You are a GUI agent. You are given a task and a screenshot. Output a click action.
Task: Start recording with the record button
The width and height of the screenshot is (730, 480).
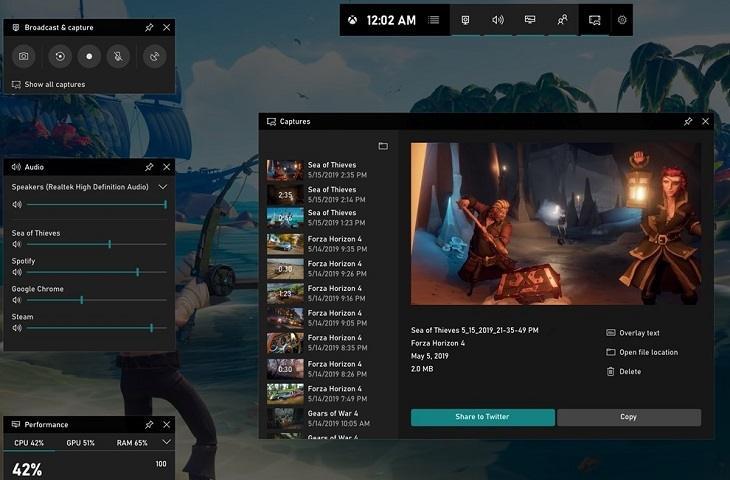coord(89,56)
